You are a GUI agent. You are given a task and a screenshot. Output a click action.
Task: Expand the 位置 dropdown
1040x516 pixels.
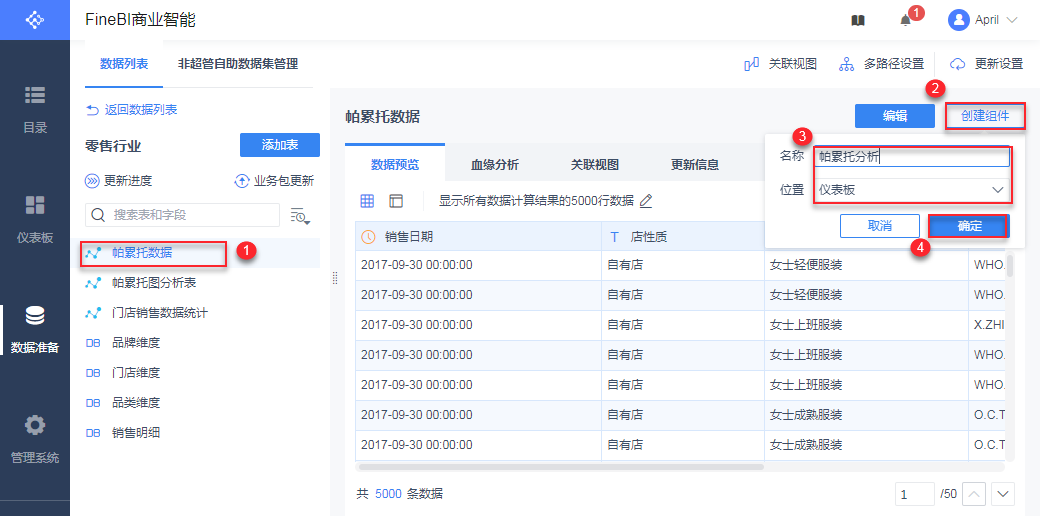(x=910, y=190)
